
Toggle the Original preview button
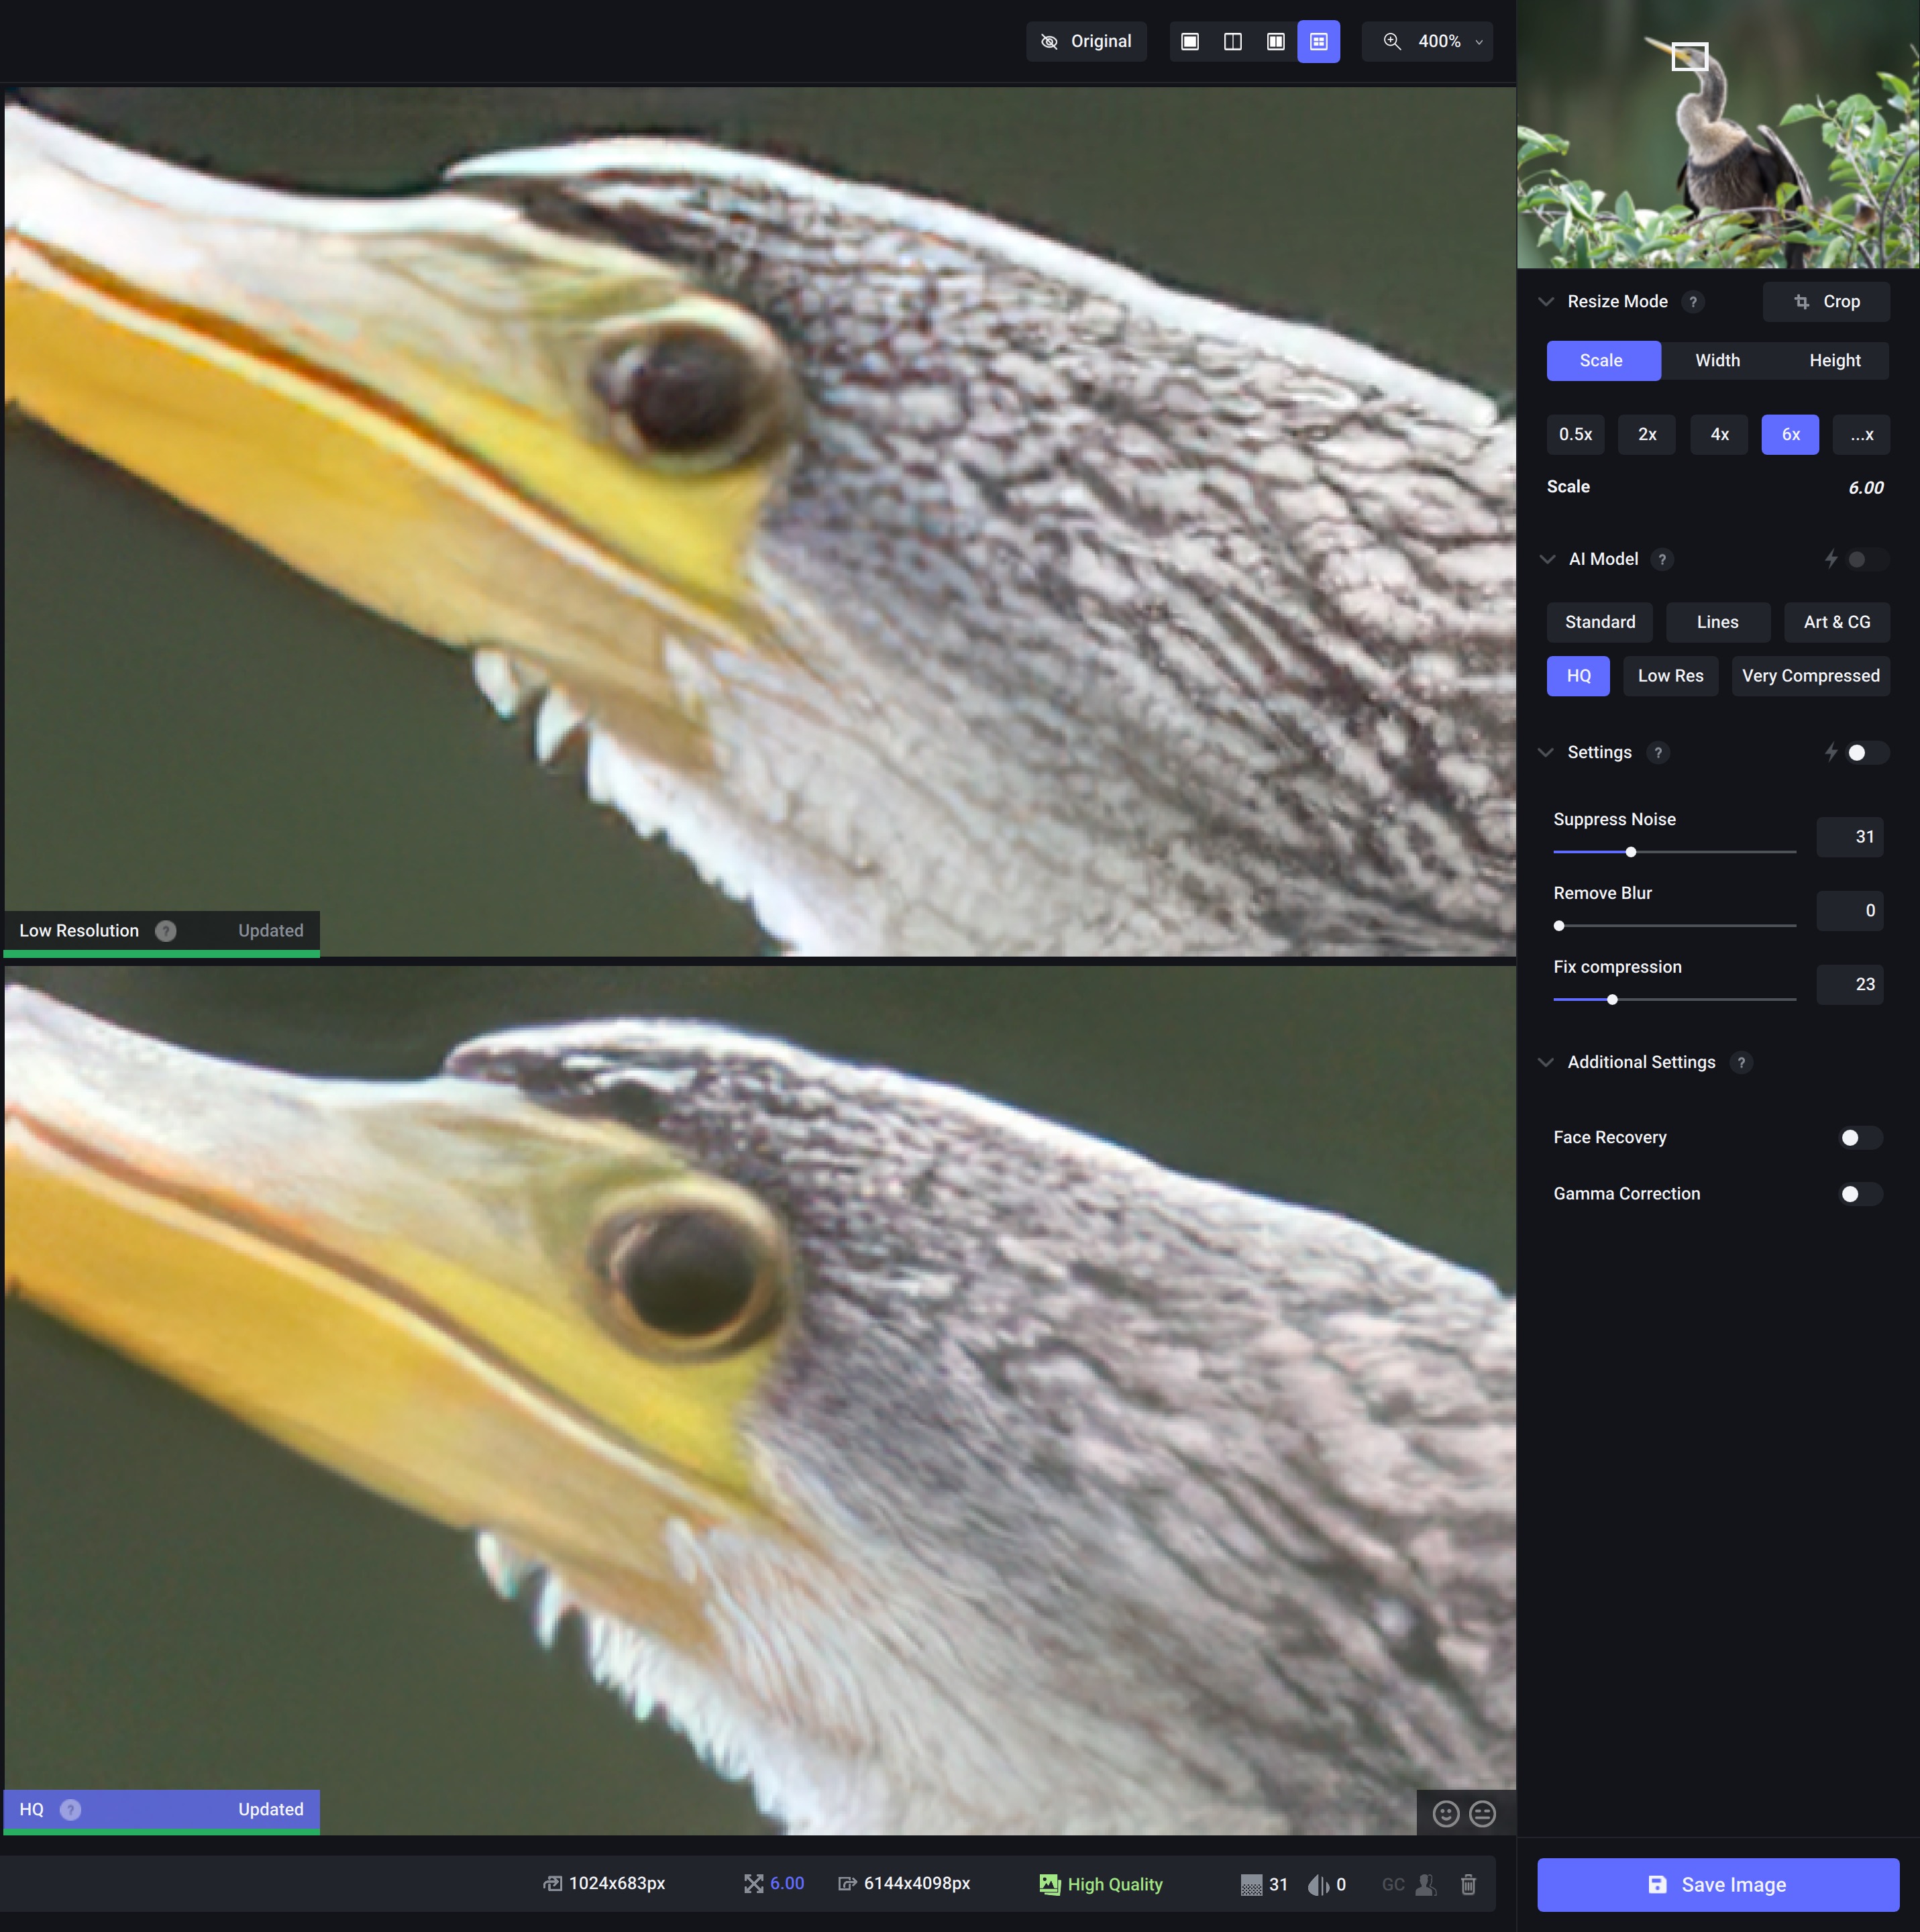1086,41
